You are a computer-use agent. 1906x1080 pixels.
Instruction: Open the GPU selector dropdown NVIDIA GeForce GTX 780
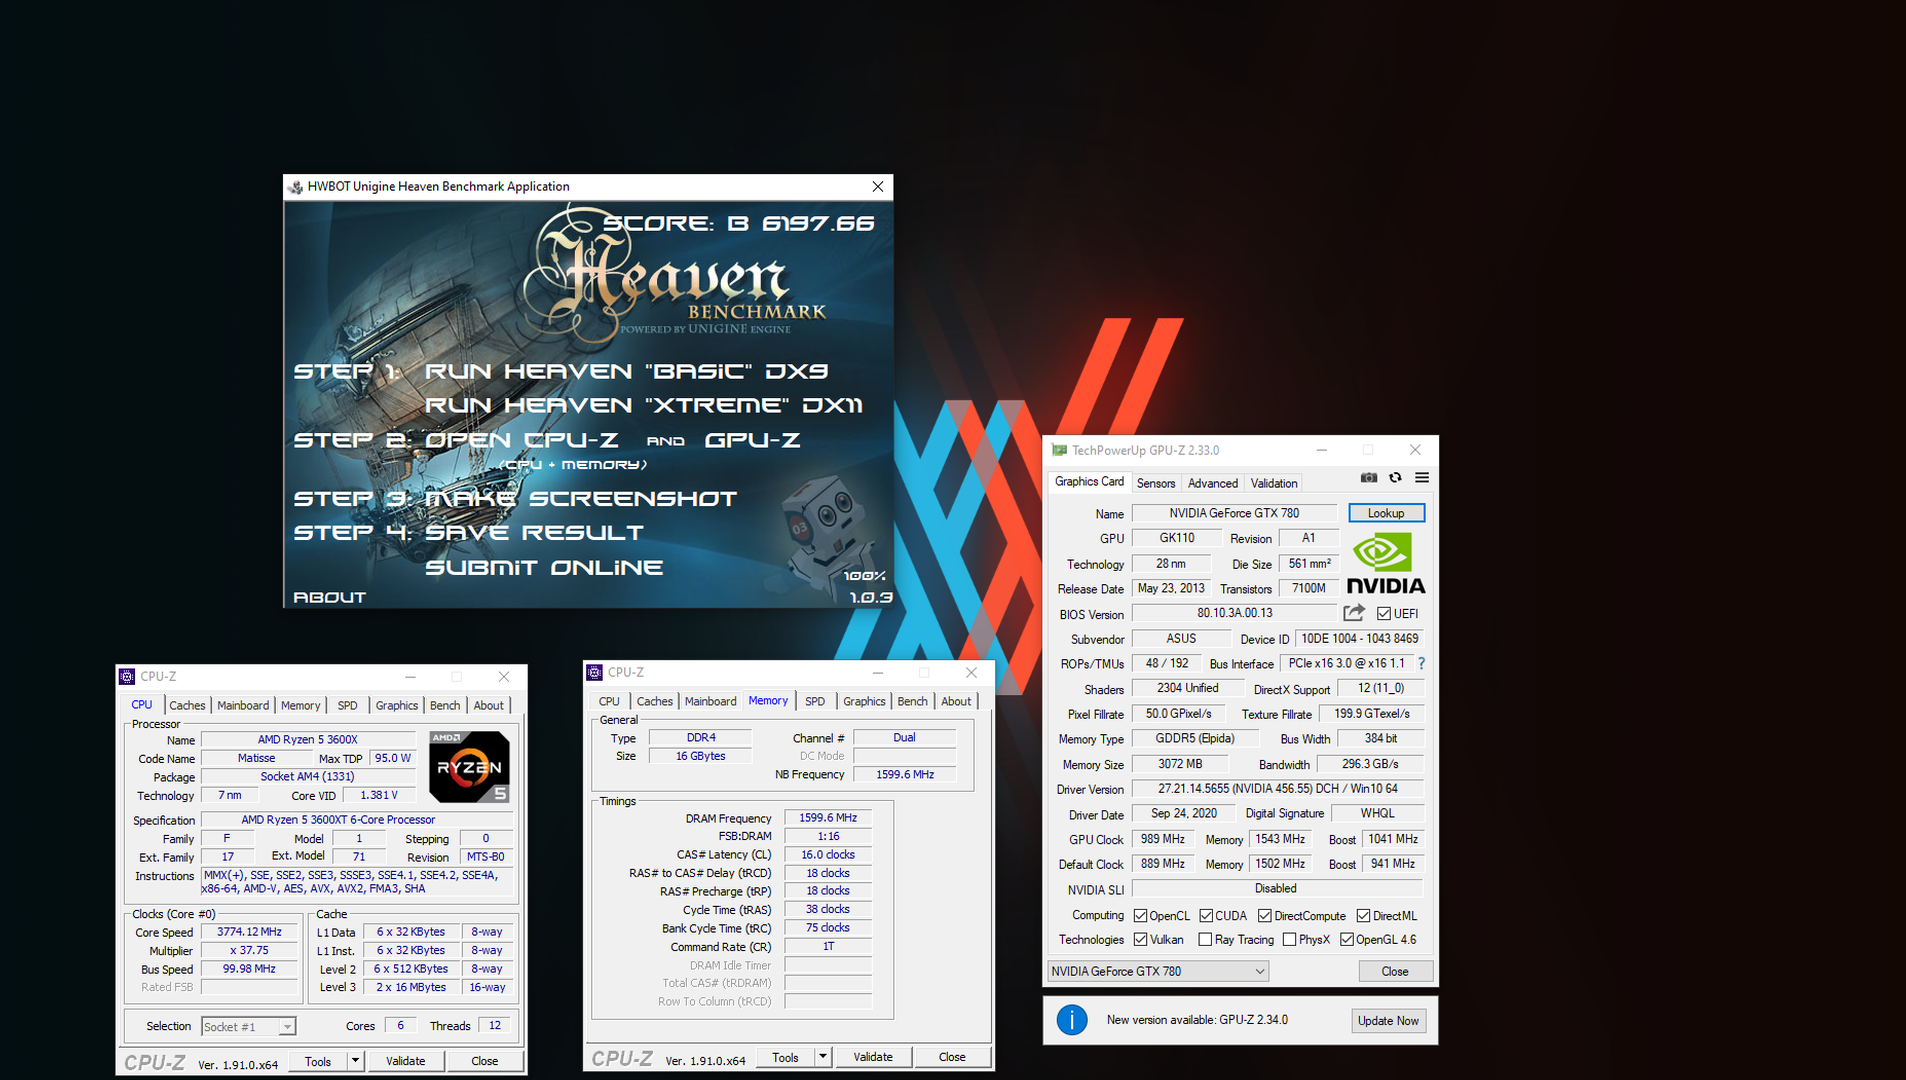tap(1158, 971)
